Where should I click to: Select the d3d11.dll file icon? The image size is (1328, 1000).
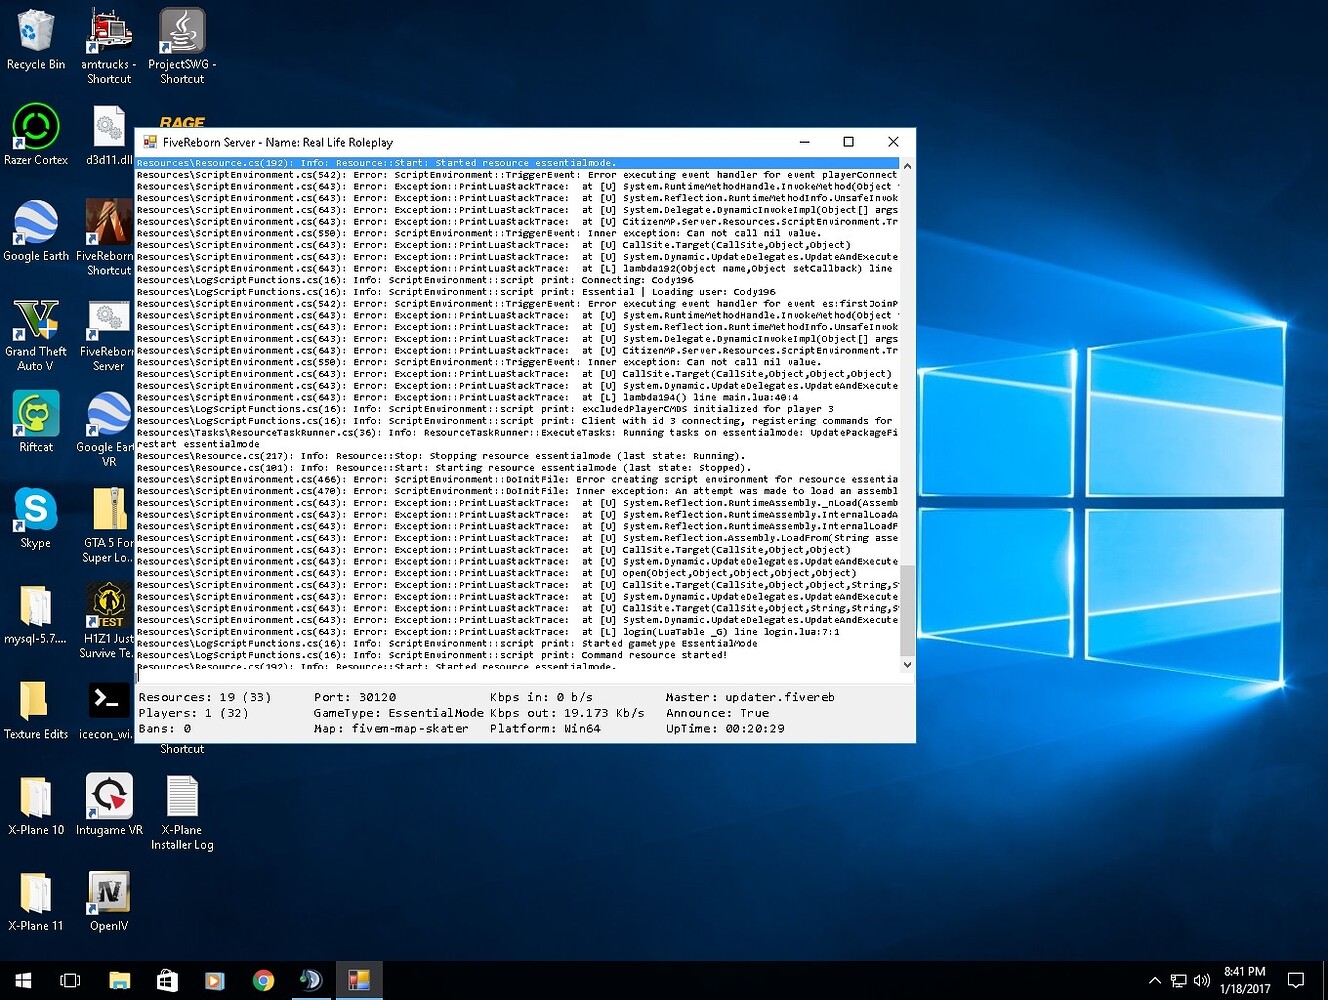109,135
